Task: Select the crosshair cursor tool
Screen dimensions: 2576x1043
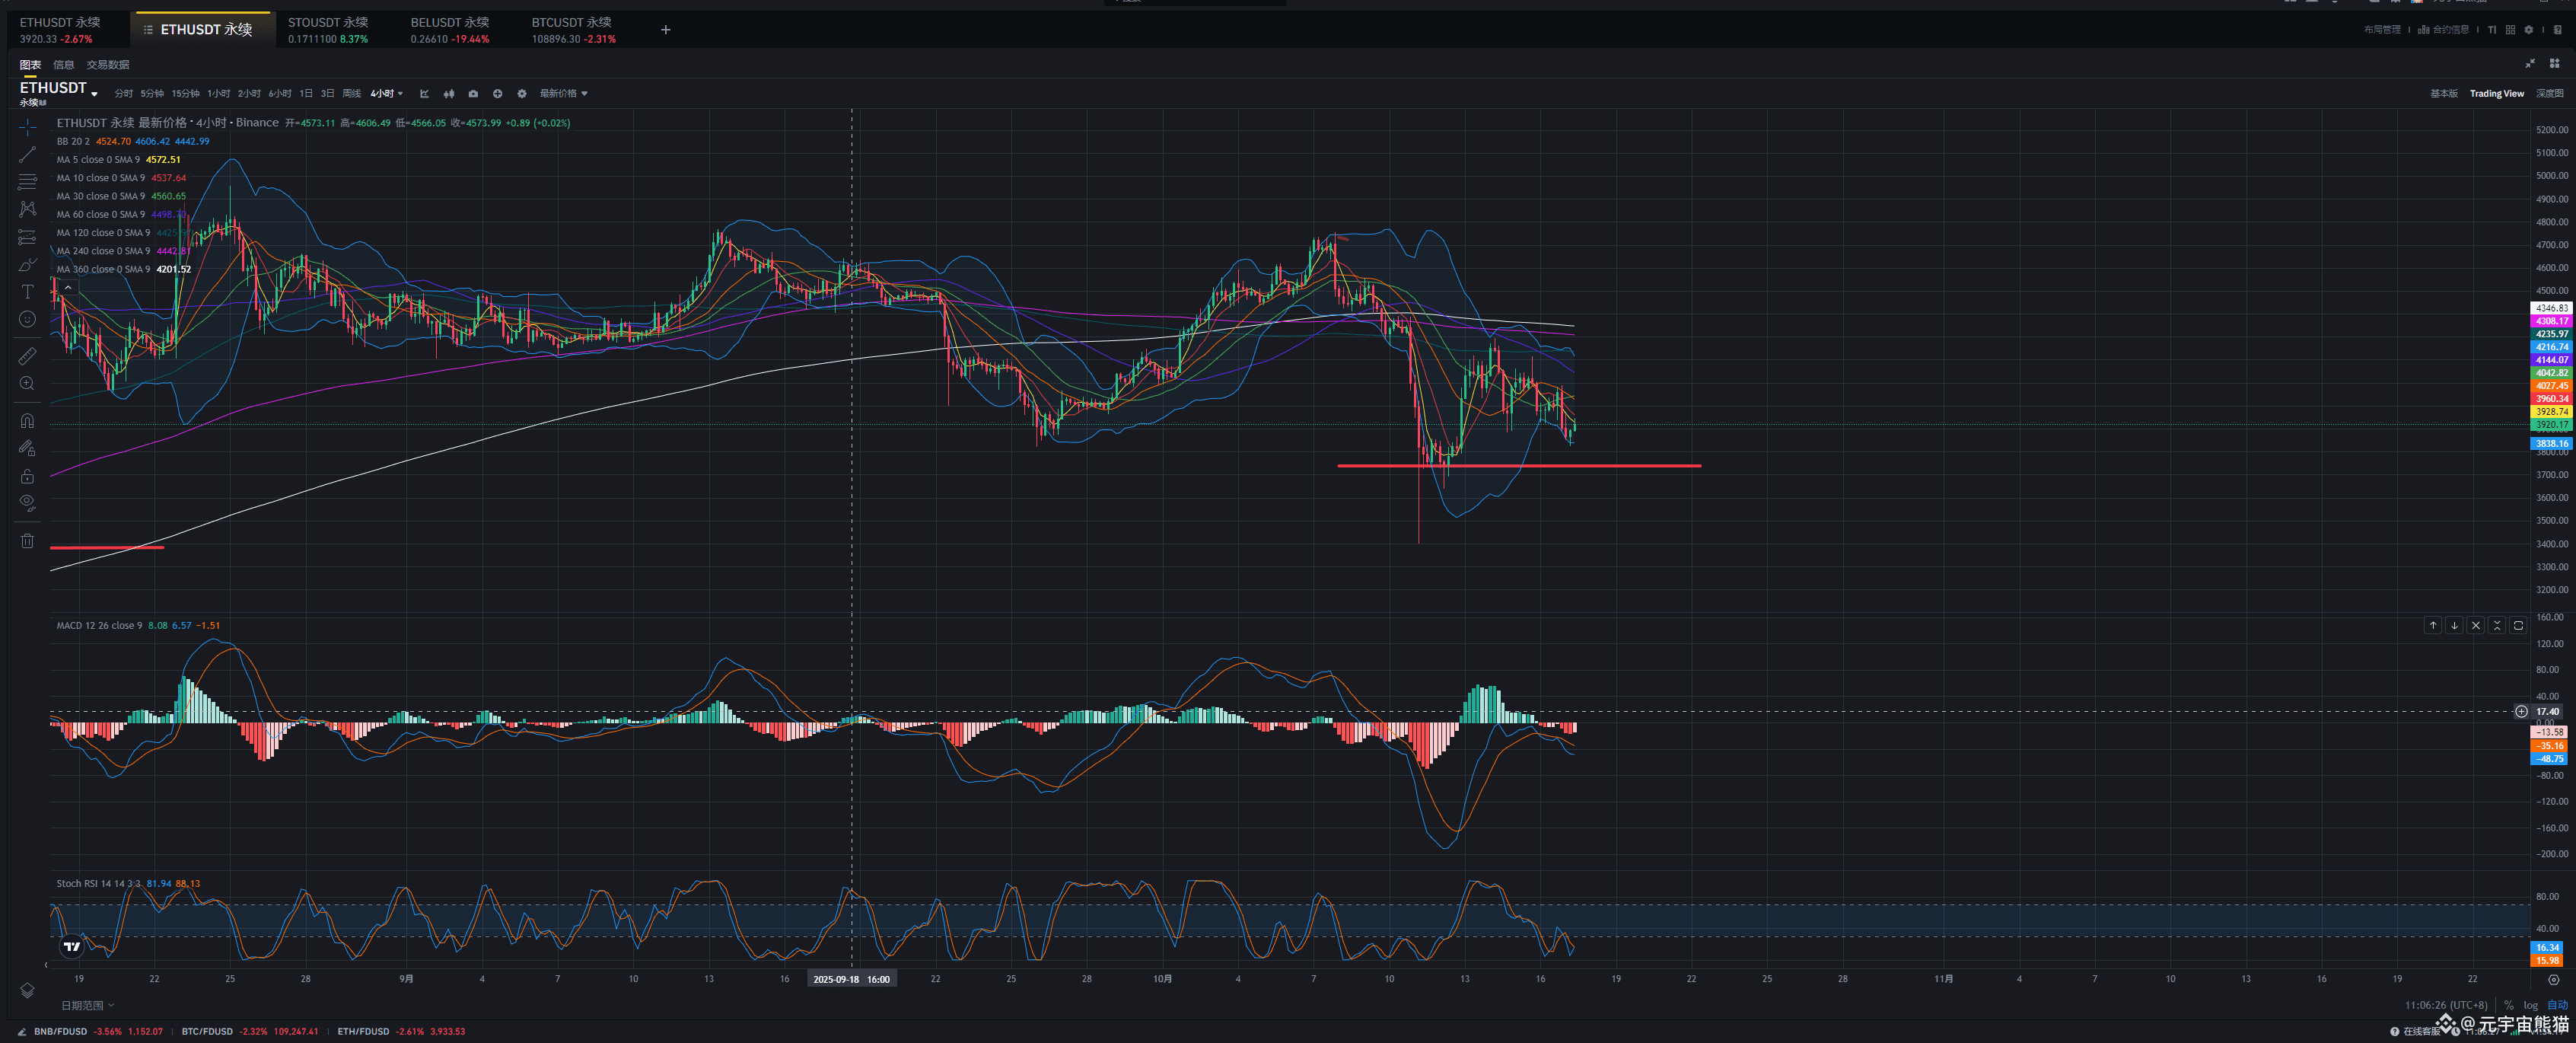Action: [27, 127]
